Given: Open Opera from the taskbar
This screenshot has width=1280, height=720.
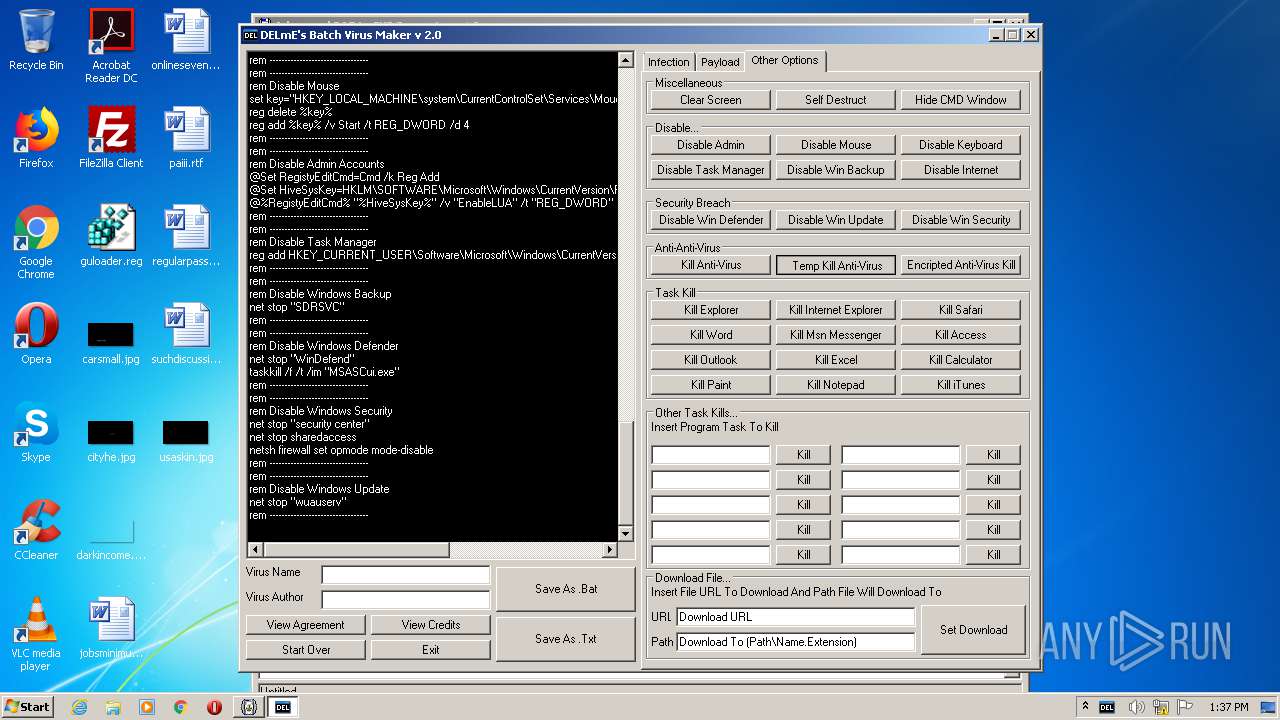Looking at the screenshot, I should [x=214, y=707].
